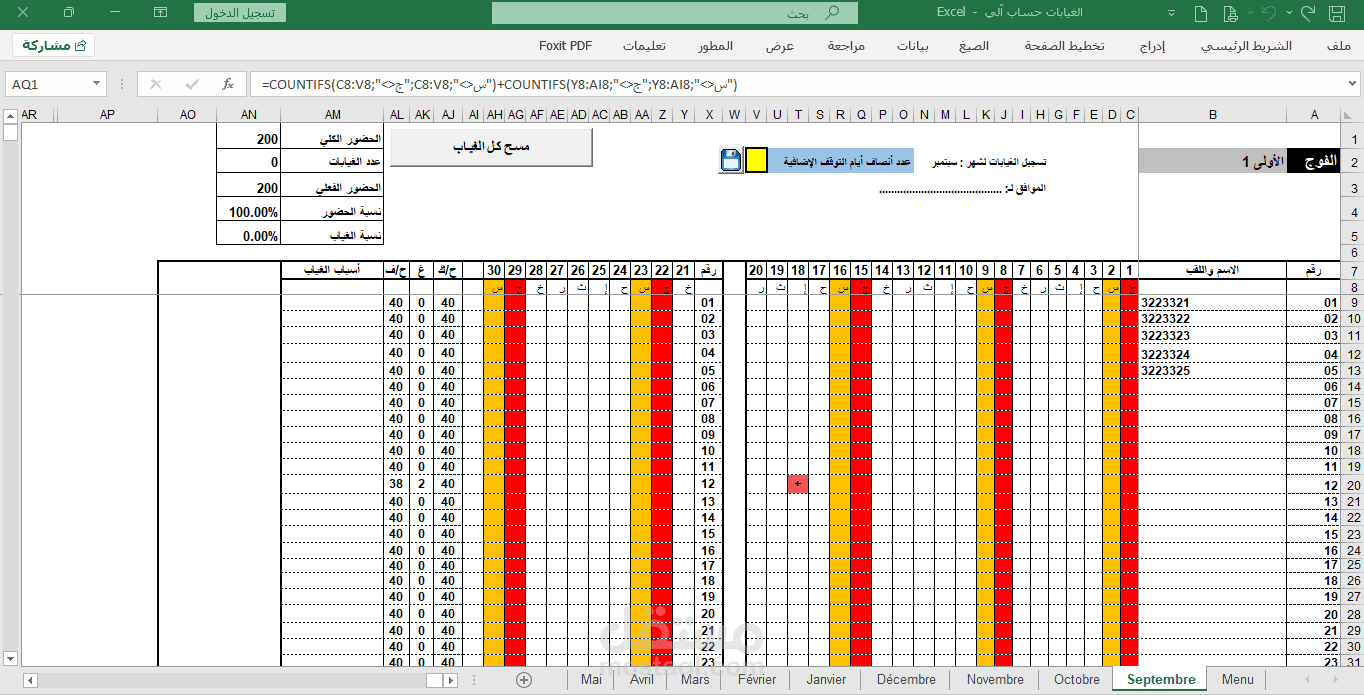Open the إدراج Insert tab

[x=1153, y=46]
